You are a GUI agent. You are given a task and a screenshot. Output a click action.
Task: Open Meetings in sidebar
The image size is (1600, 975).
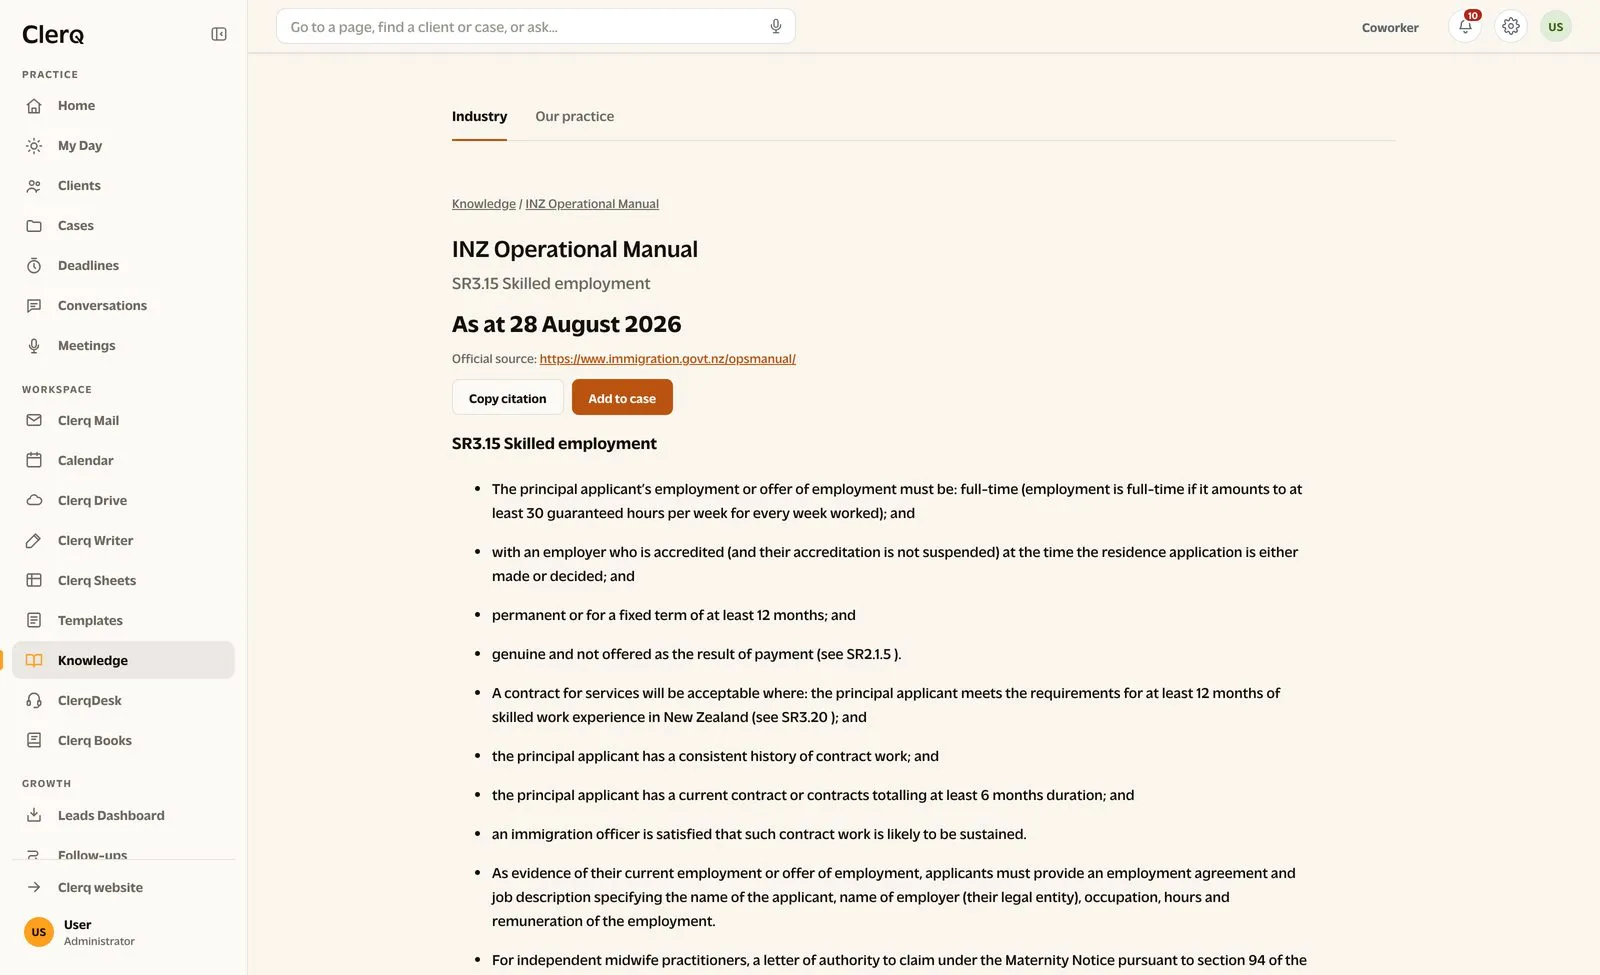click(123, 346)
